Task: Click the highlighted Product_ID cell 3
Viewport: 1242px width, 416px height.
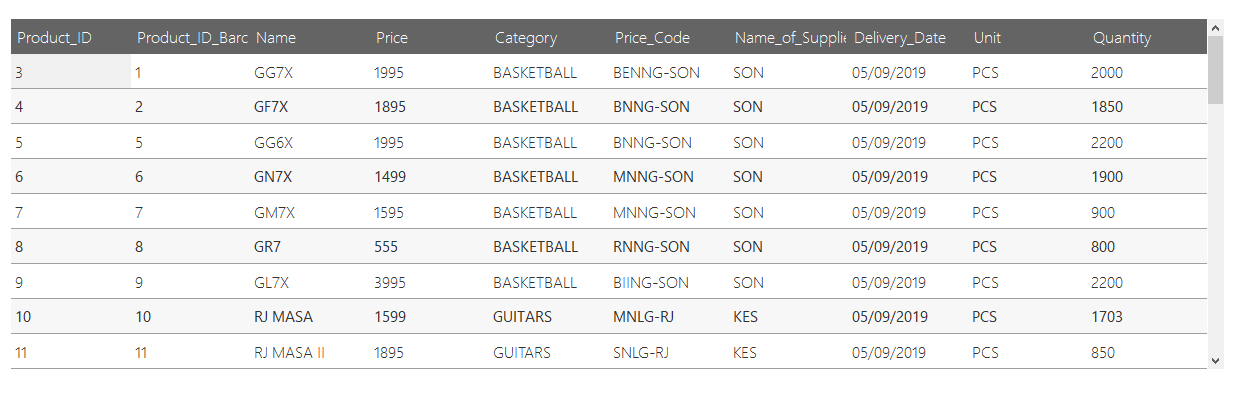Action: pyautogui.click(x=71, y=73)
